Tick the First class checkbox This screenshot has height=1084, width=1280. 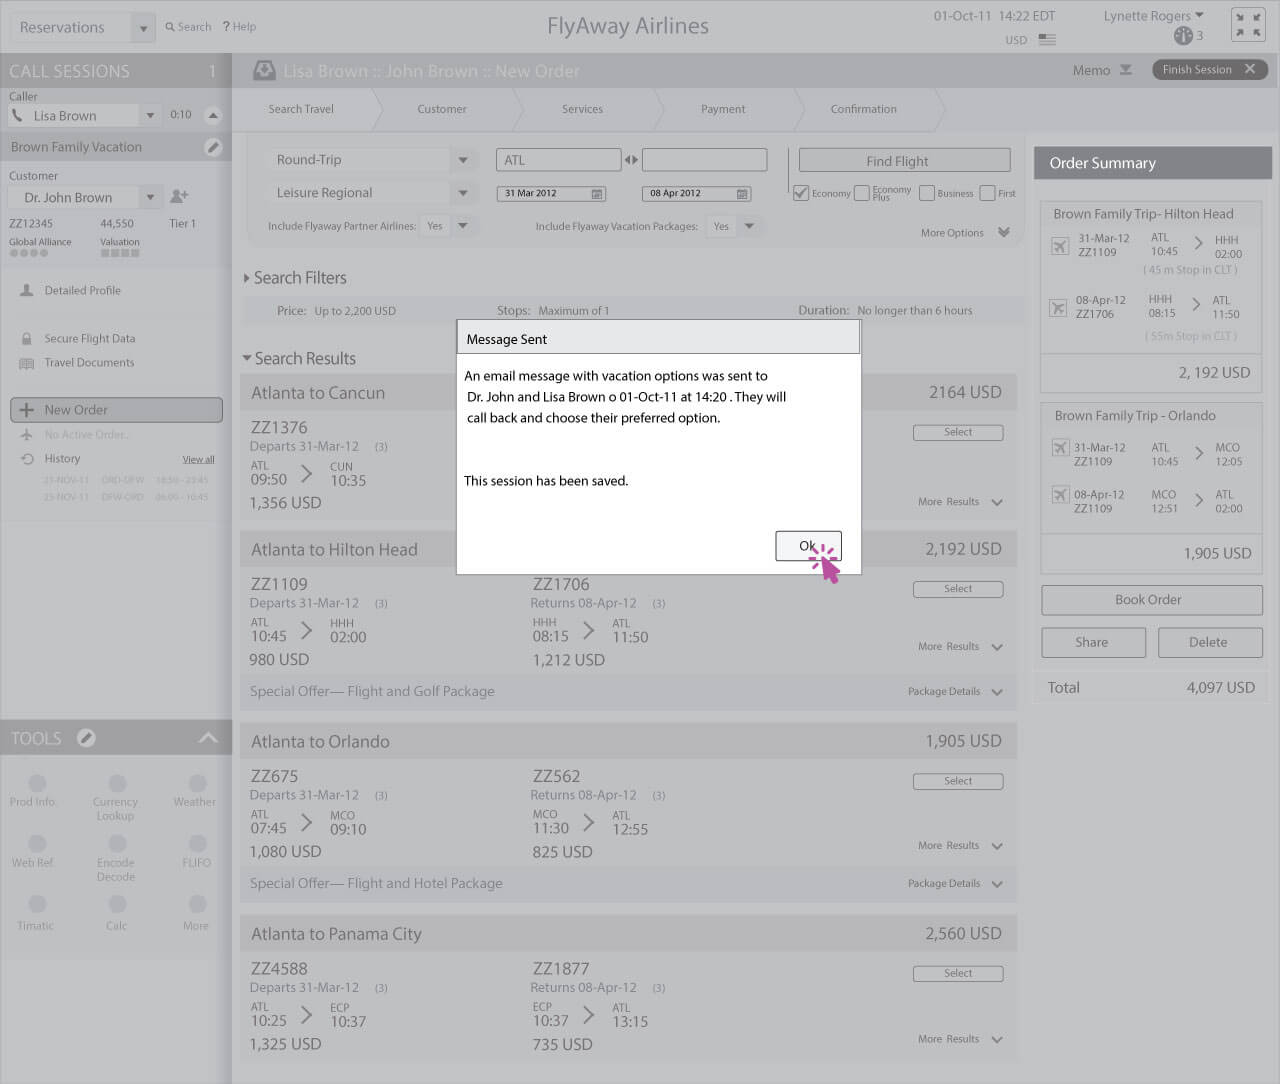tap(987, 193)
